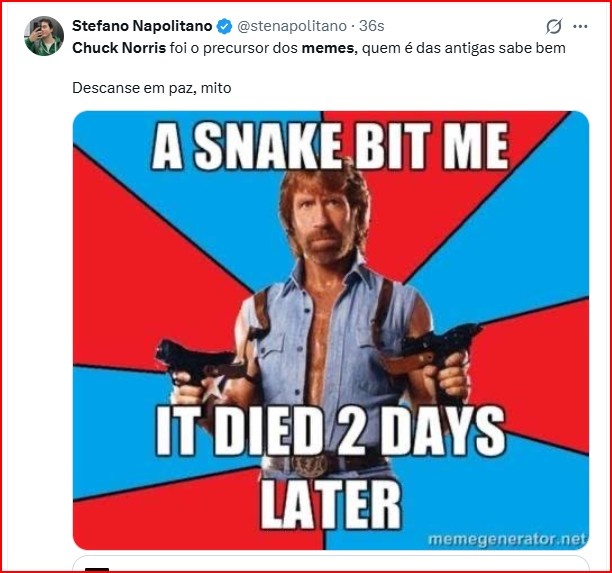Viewport: 612px width, 573px height.
Task: Click the memegenerator.net watermark
Action: 506,540
